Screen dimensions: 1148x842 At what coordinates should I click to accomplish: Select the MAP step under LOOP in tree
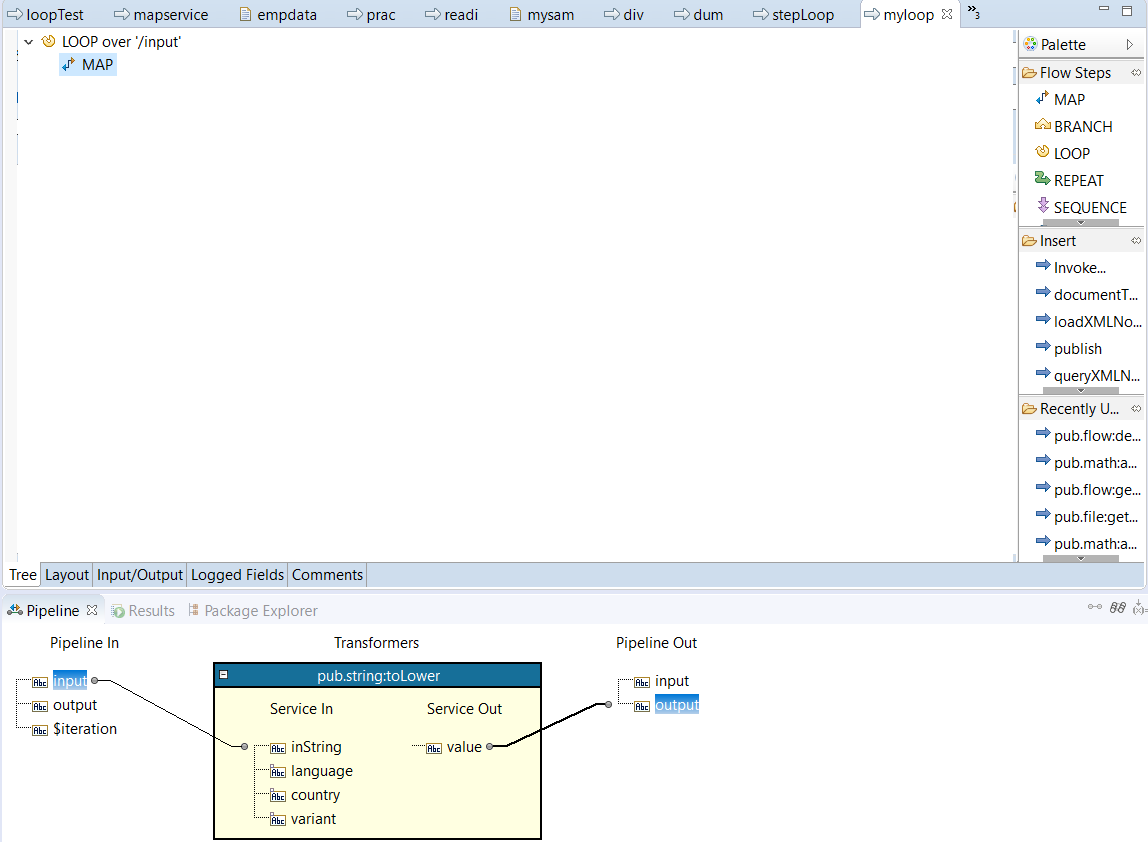click(88, 64)
